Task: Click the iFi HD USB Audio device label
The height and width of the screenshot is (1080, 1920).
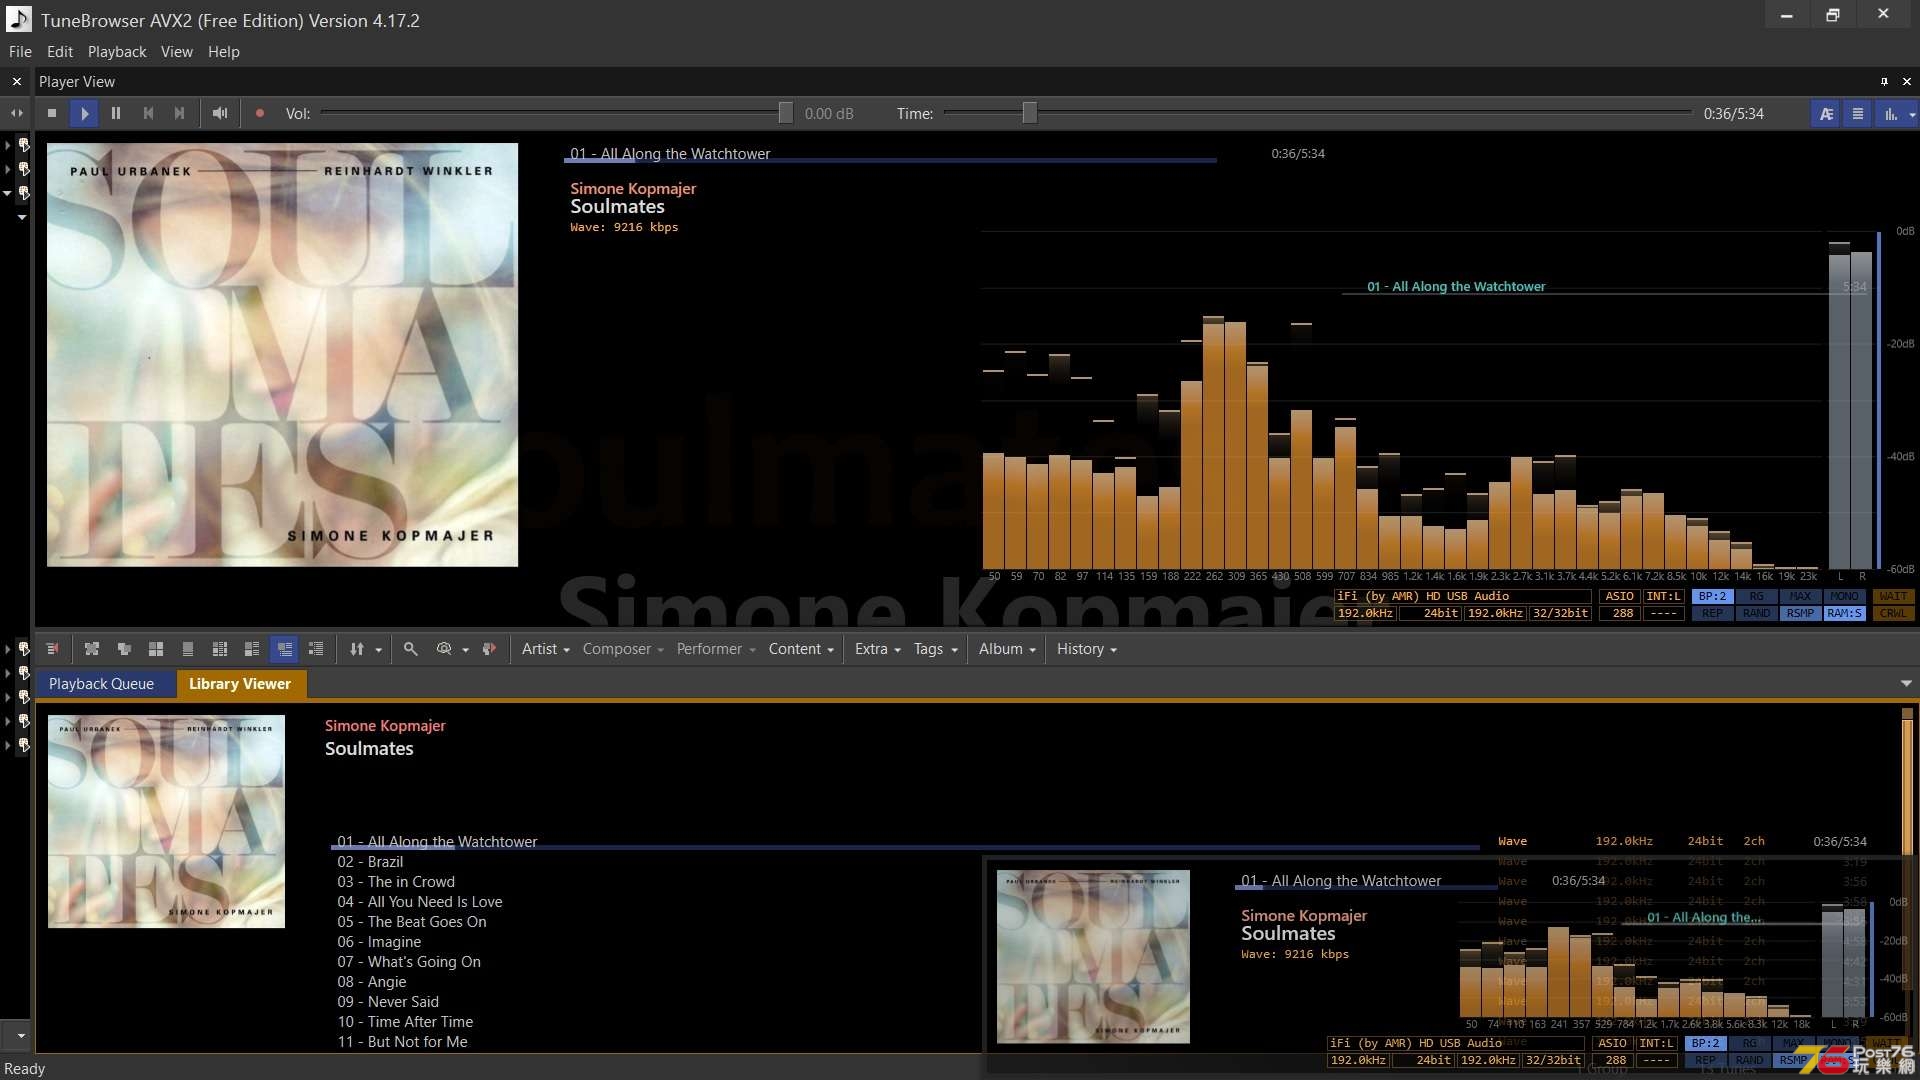Action: [x=1463, y=596]
